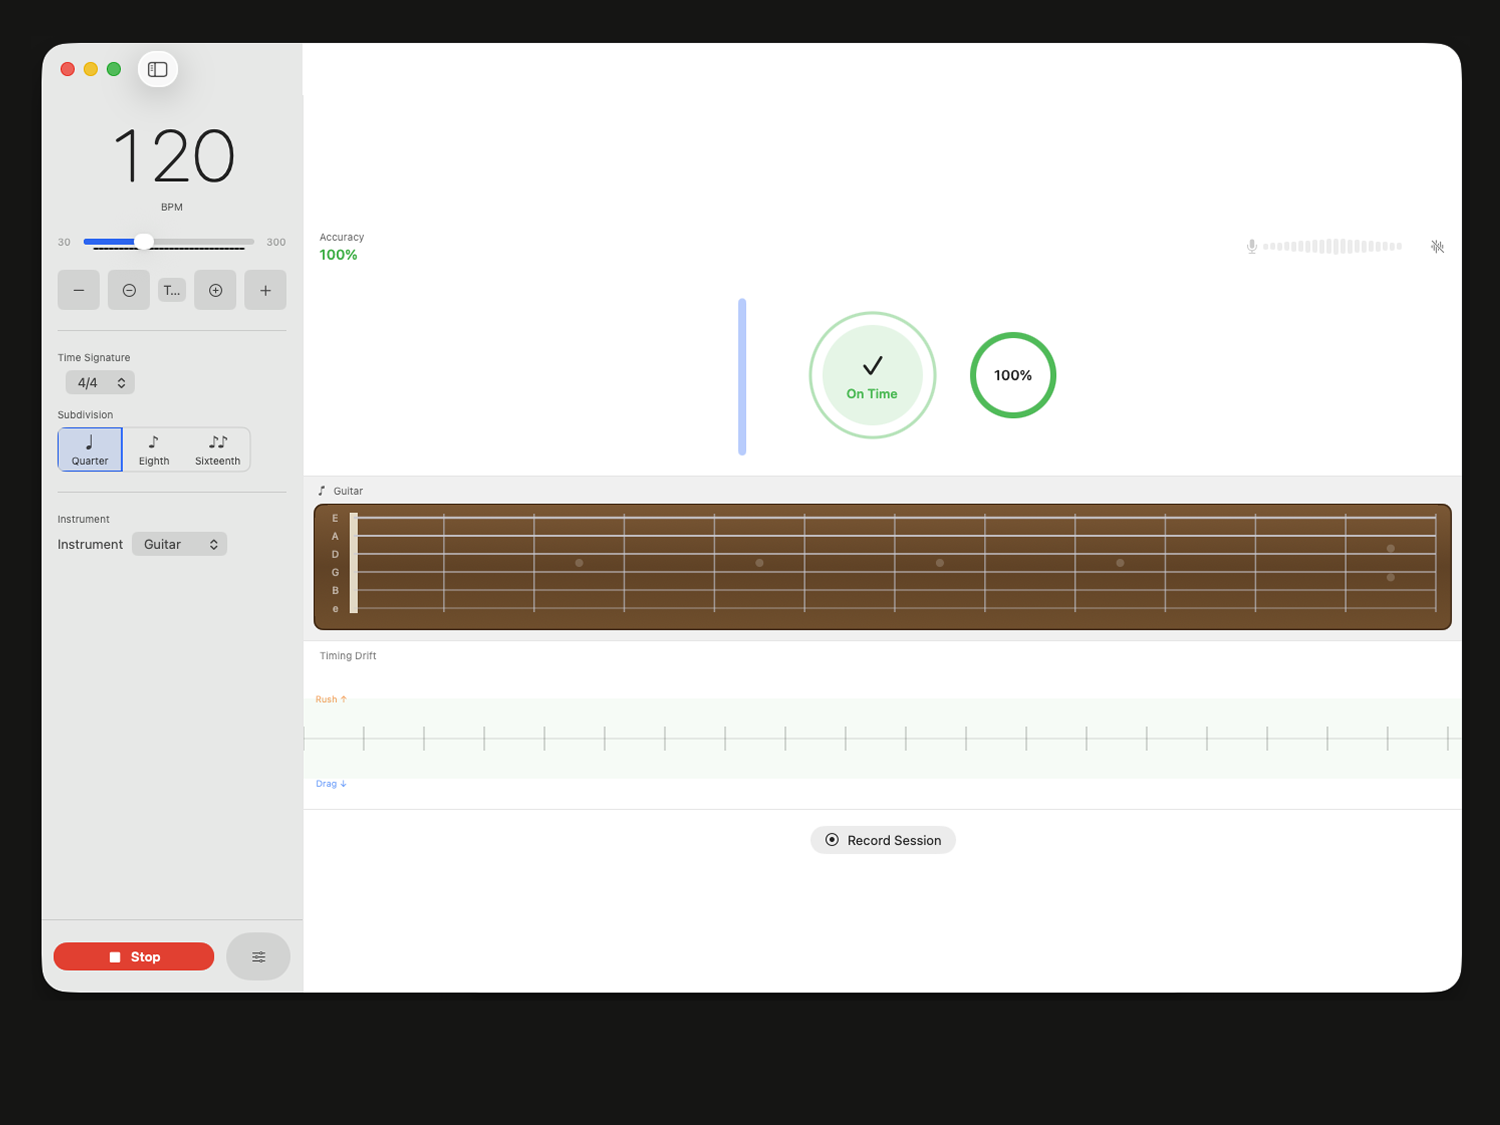The image size is (1500, 1125).
Task: Open the Guitar instrument dropdown
Action: coord(180,544)
